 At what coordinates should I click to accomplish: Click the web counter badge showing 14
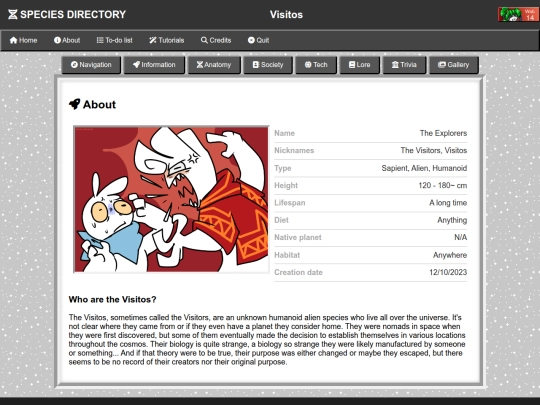tap(518, 14)
